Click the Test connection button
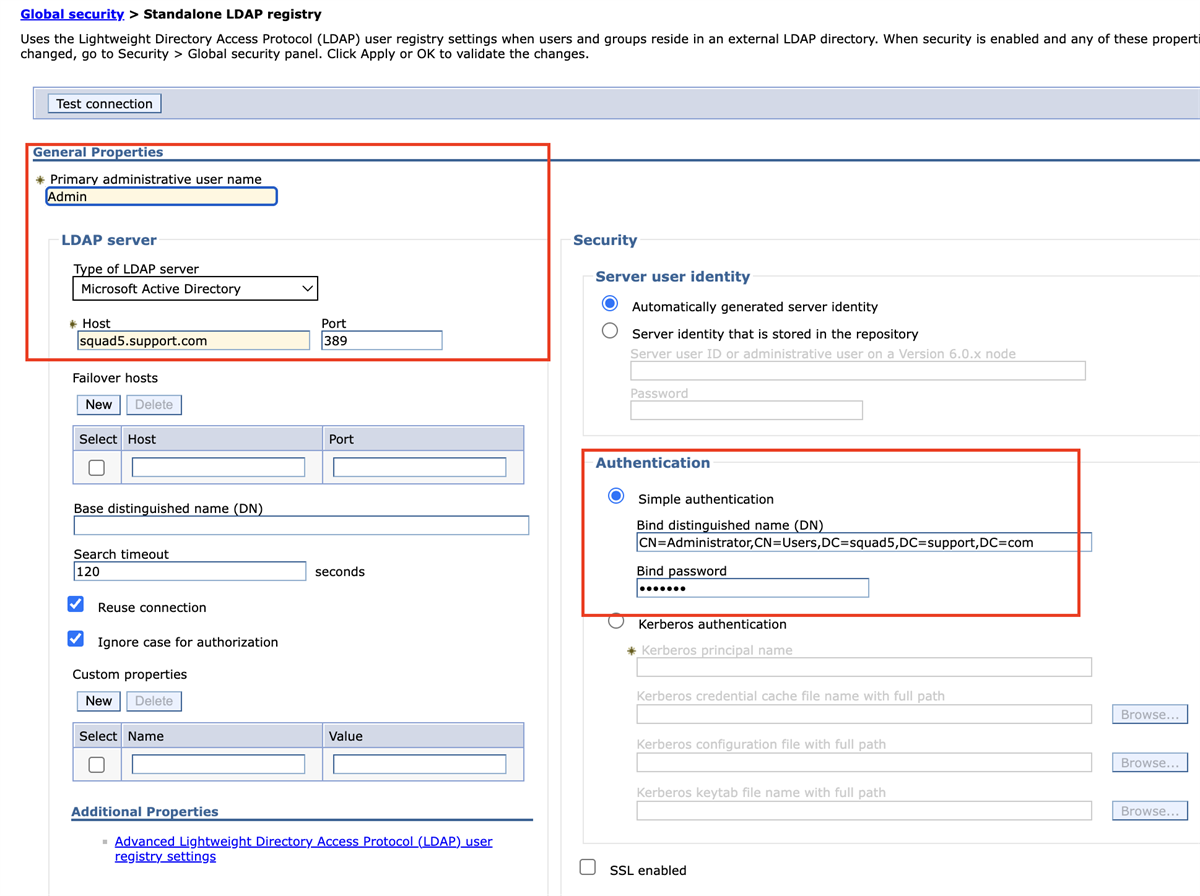Screen dimensions: 1200x896 [x=103, y=103]
